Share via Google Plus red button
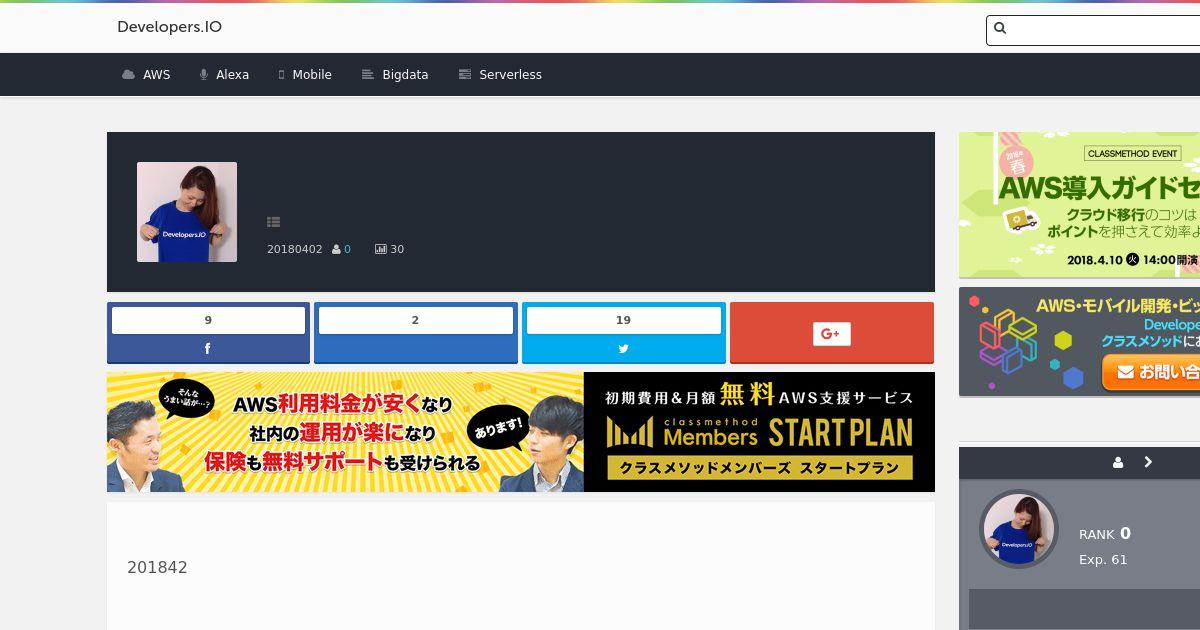The width and height of the screenshot is (1200, 630). (831, 333)
